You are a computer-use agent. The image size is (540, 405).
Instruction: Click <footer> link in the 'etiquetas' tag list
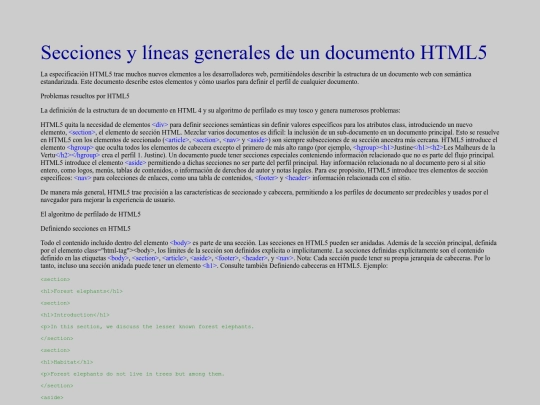click(227, 258)
